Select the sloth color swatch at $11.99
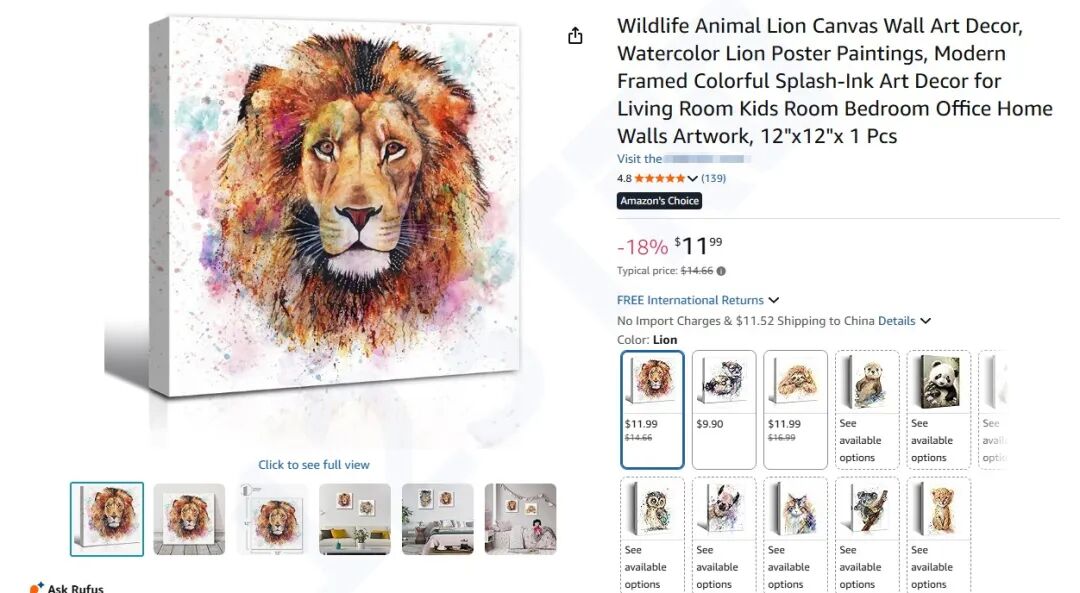The width and height of the screenshot is (1080, 593). tap(795, 409)
